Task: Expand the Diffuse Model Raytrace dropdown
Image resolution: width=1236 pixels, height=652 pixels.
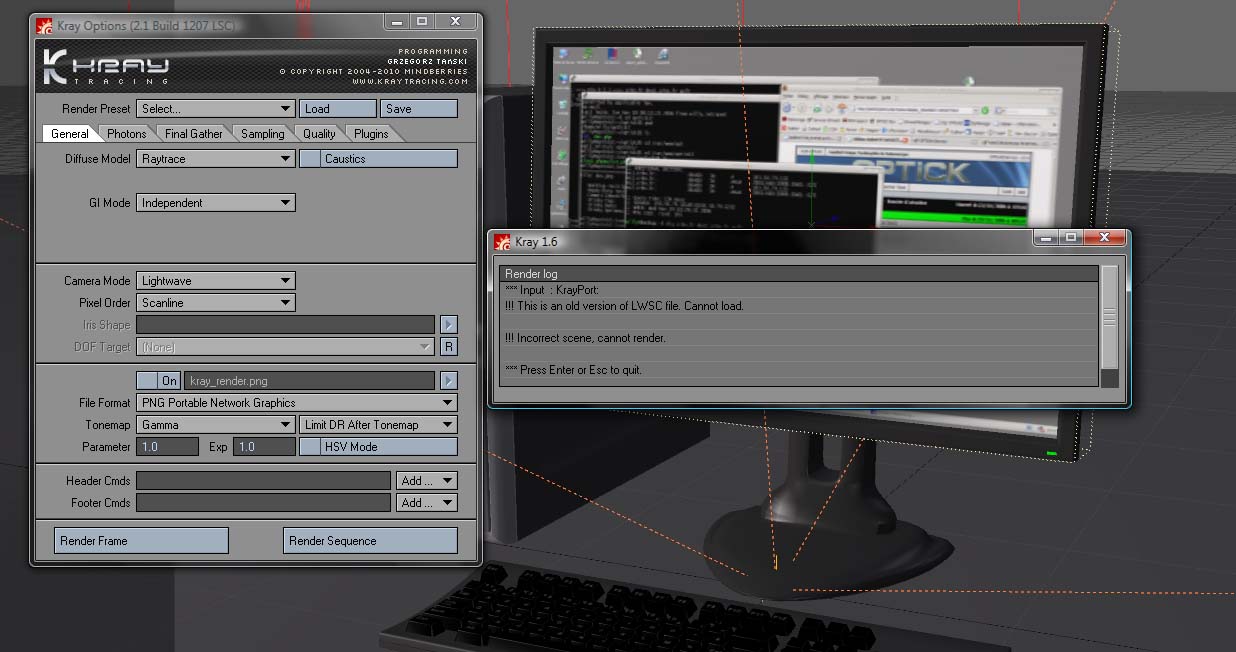Action: pos(215,159)
